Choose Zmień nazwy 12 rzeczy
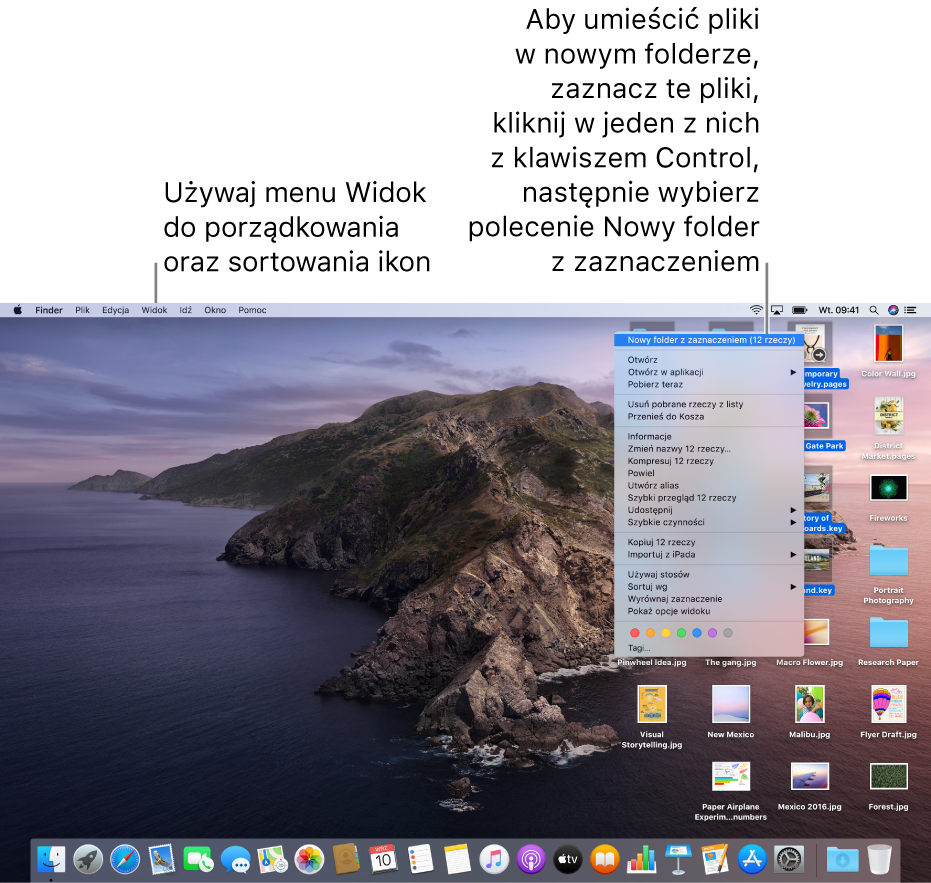Viewport: 931px width, 883px height. coord(709,448)
